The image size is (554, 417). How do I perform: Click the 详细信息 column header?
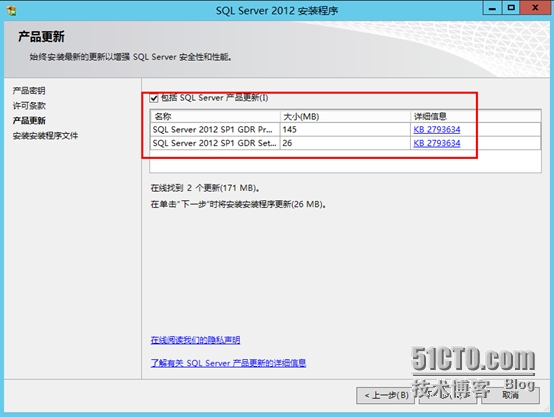click(x=476, y=116)
